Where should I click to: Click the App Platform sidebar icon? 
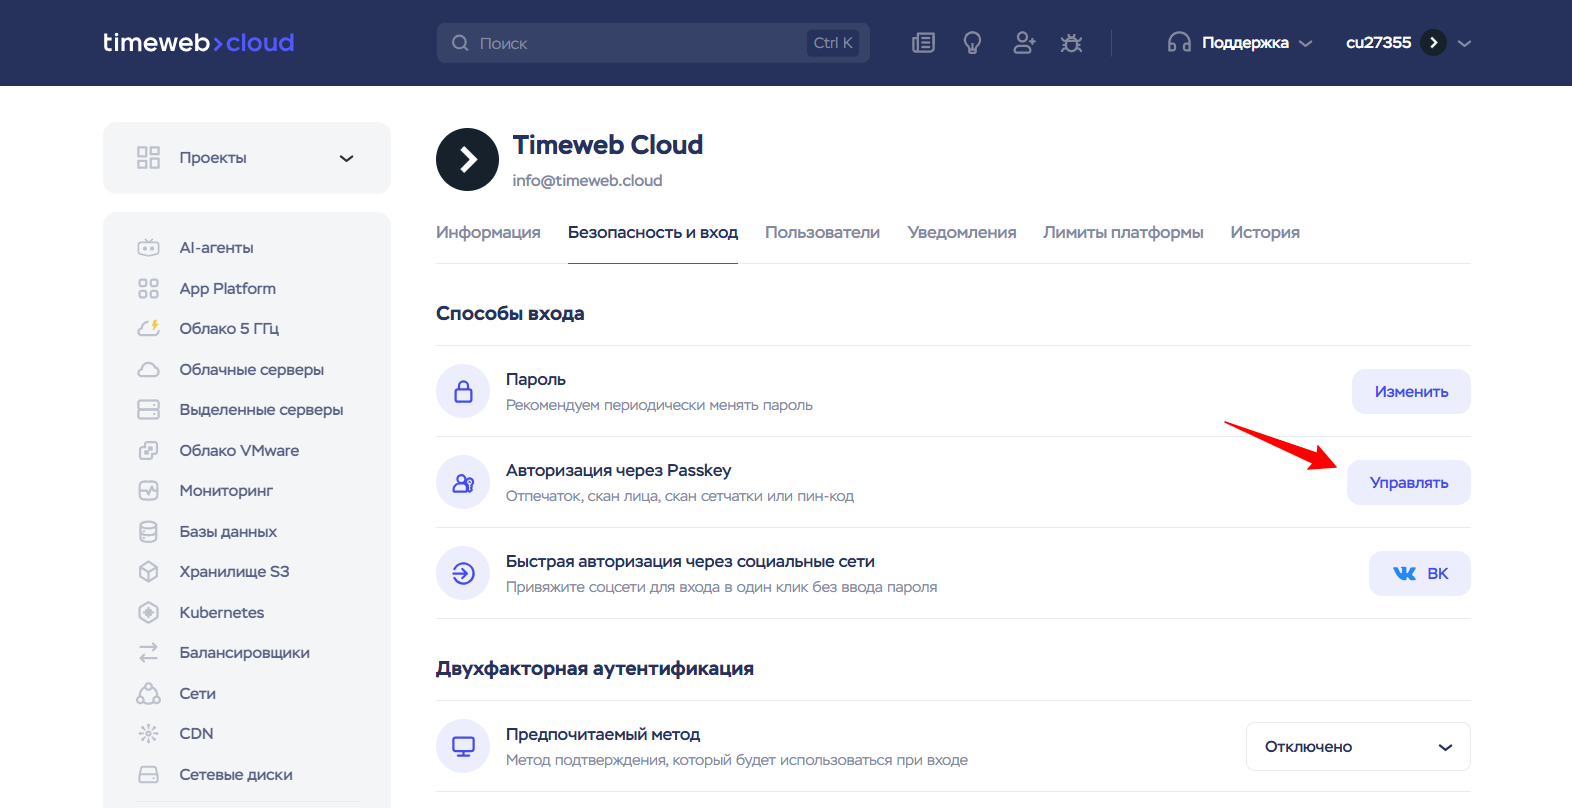tap(148, 288)
